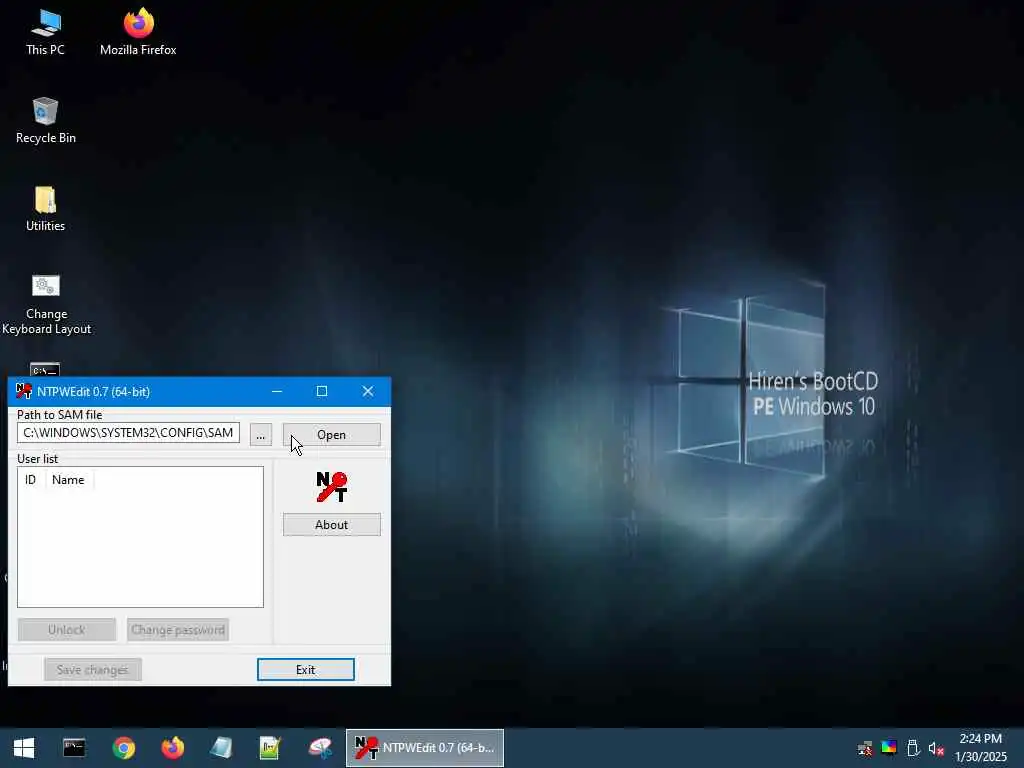Select the Recycle Bin icon
The image size is (1024, 768).
(45, 120)
